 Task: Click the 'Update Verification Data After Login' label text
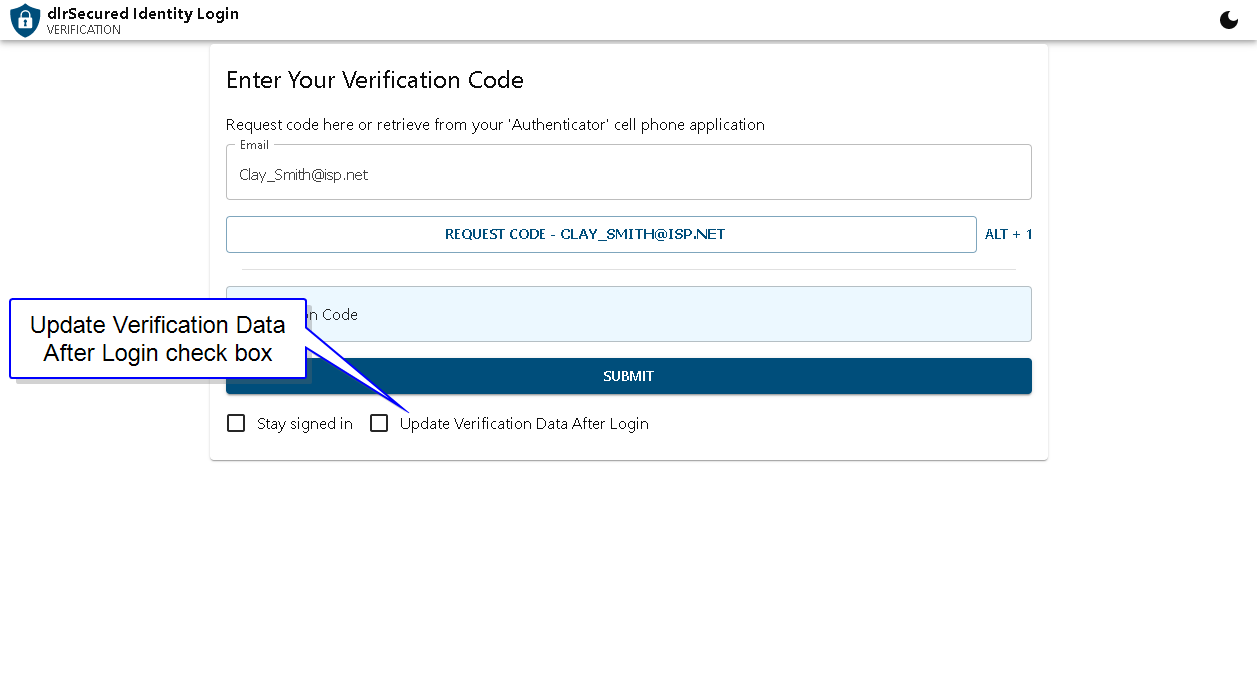[x=524, y=424]
